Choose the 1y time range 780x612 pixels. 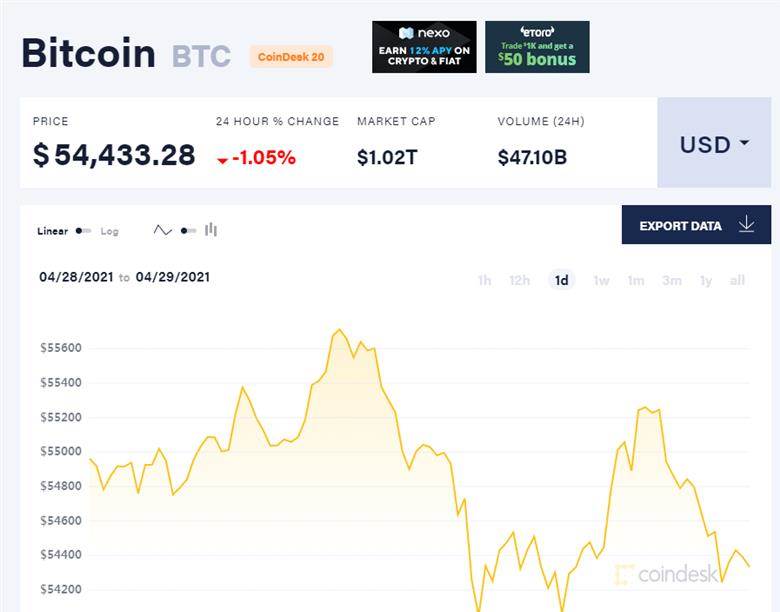(x=706, y=281)
